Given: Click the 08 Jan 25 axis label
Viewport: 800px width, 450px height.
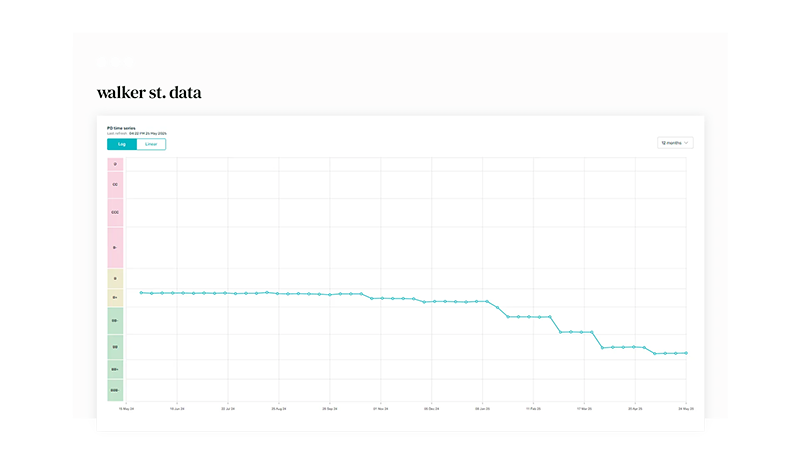Looking at the screenshot, I should click(483, 408).
